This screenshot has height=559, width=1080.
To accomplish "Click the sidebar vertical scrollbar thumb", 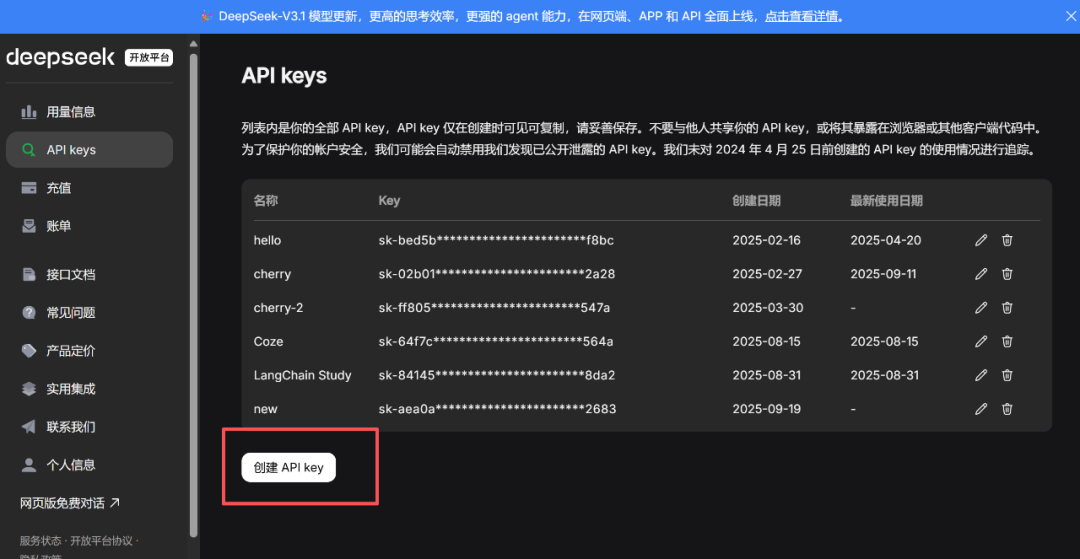I will (194, 293).
